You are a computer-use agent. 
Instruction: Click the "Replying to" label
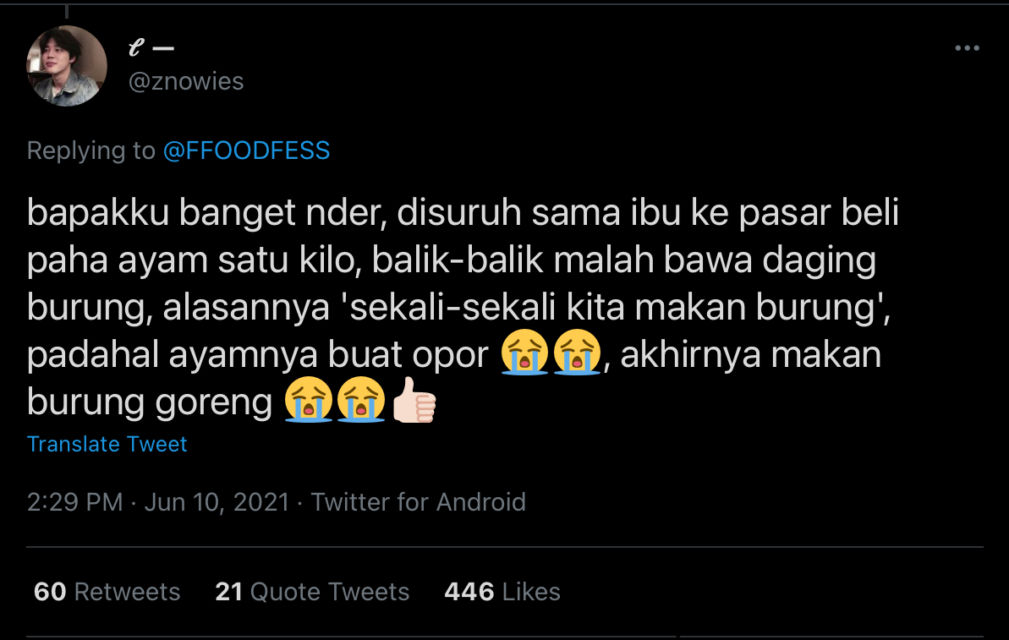coord(90,151)
